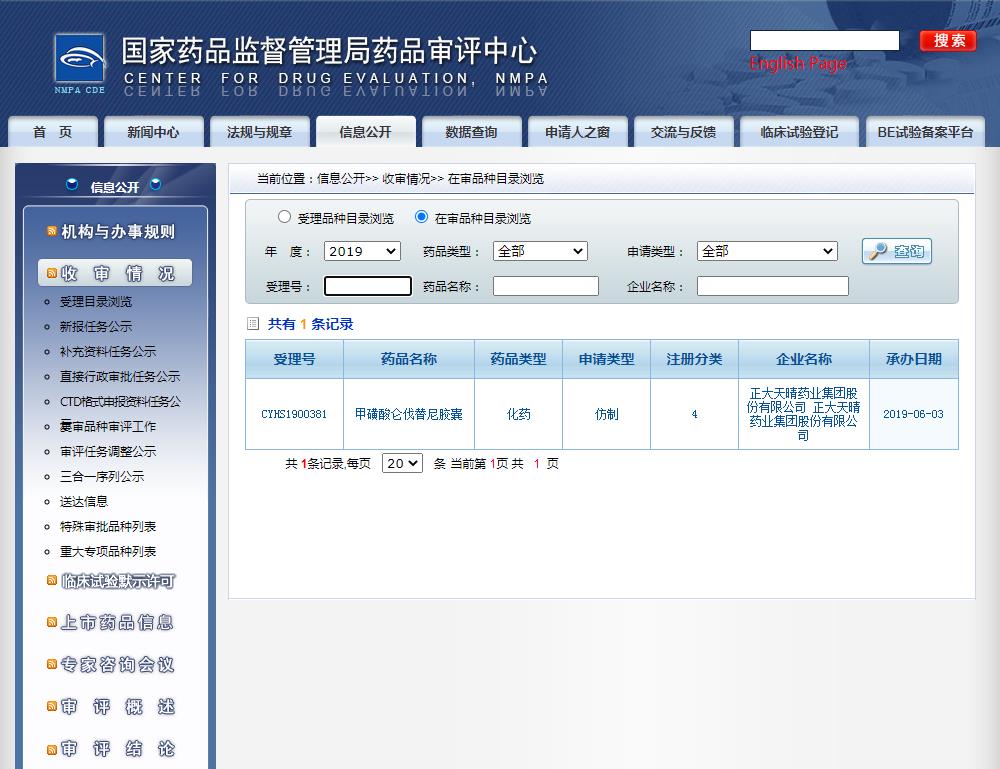Expand the 专家咨询会议 sidebar section
Screen dimensions: 1000x769
(x=117, y=664)
